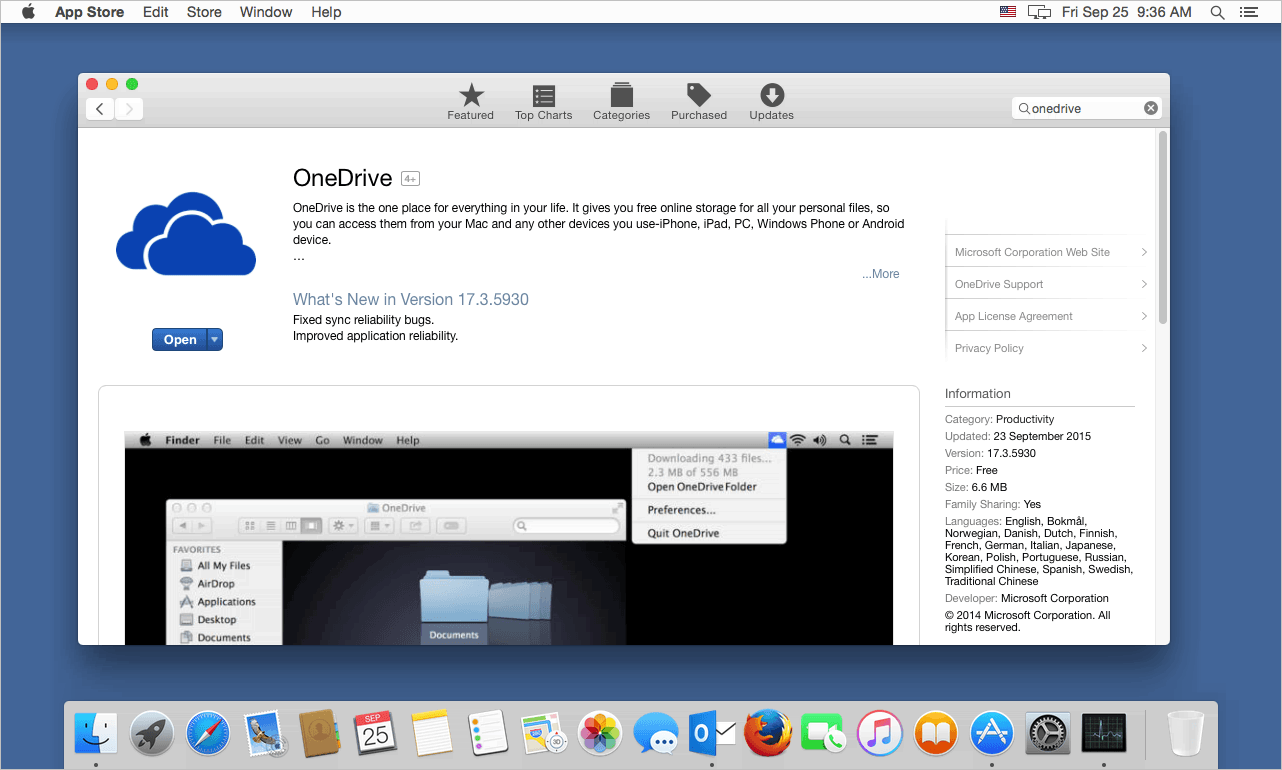The height and width of the screenshot is (770, 1282).
Task: Open iBooks orange book in Dock
Action: click(936, 734)
